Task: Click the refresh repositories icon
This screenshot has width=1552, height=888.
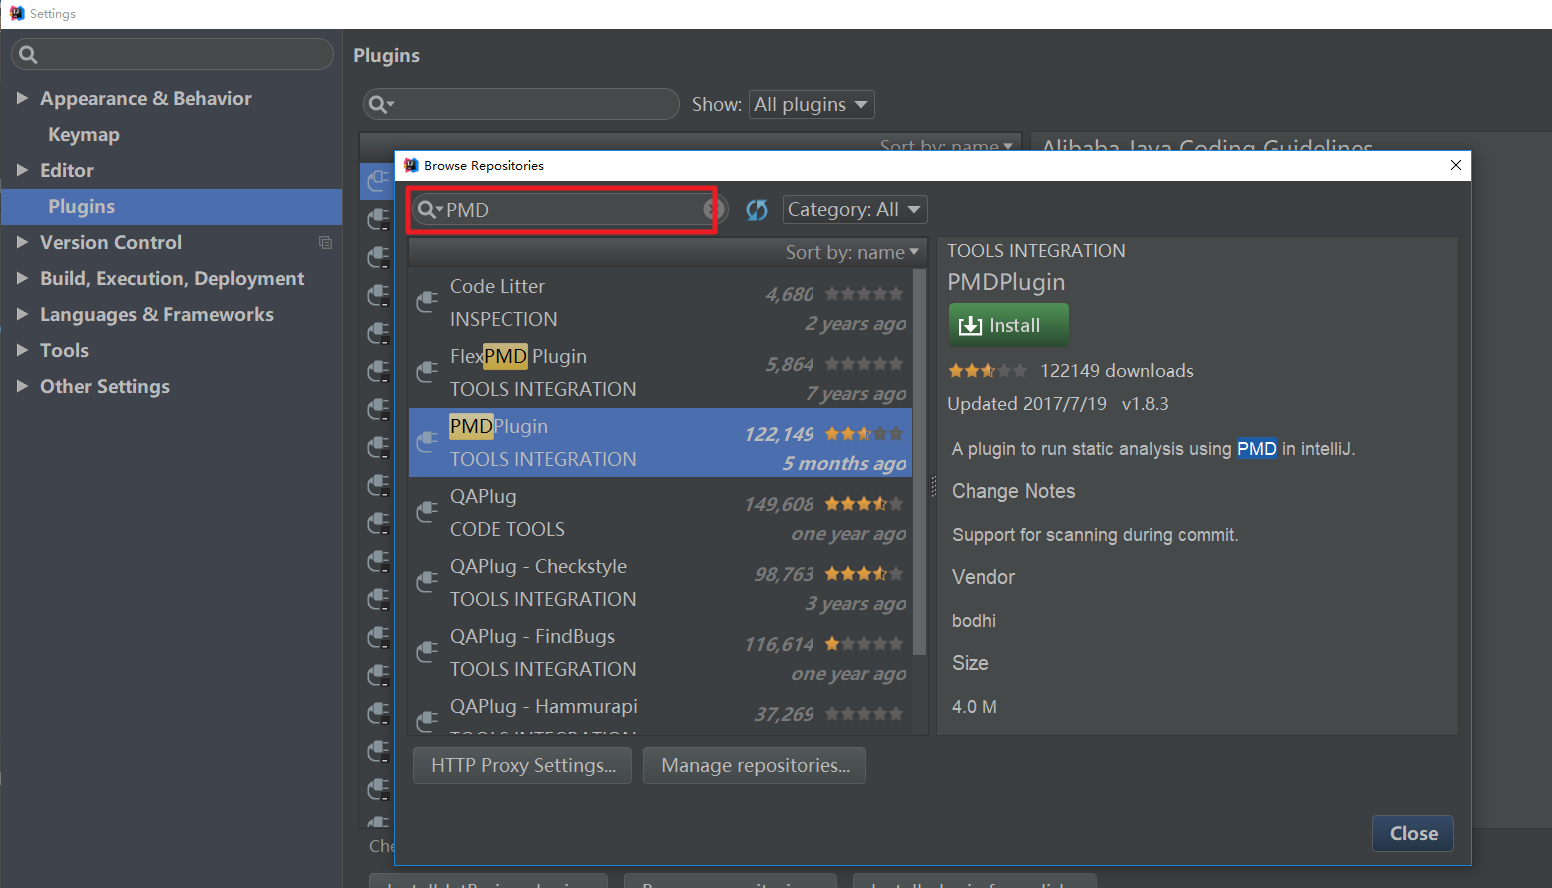Action: pyautogui.click(x=757, y=210)
